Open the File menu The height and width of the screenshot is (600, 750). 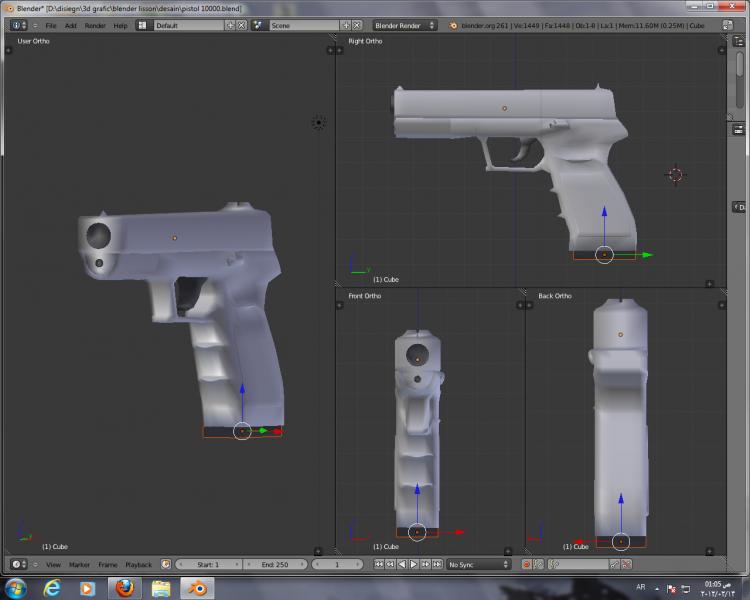coord(51,25)
